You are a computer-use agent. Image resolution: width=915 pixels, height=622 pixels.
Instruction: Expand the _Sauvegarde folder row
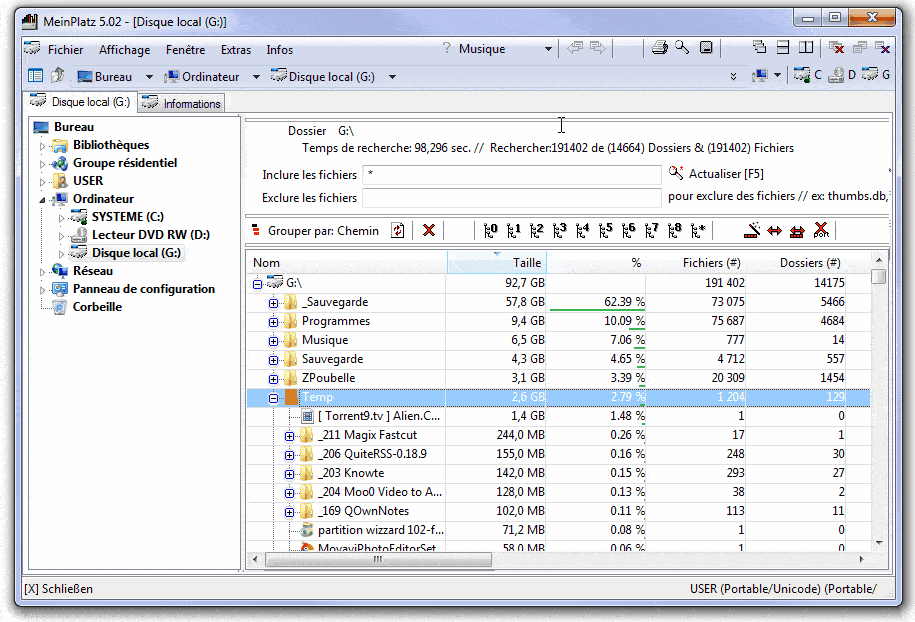coord(273,303)
